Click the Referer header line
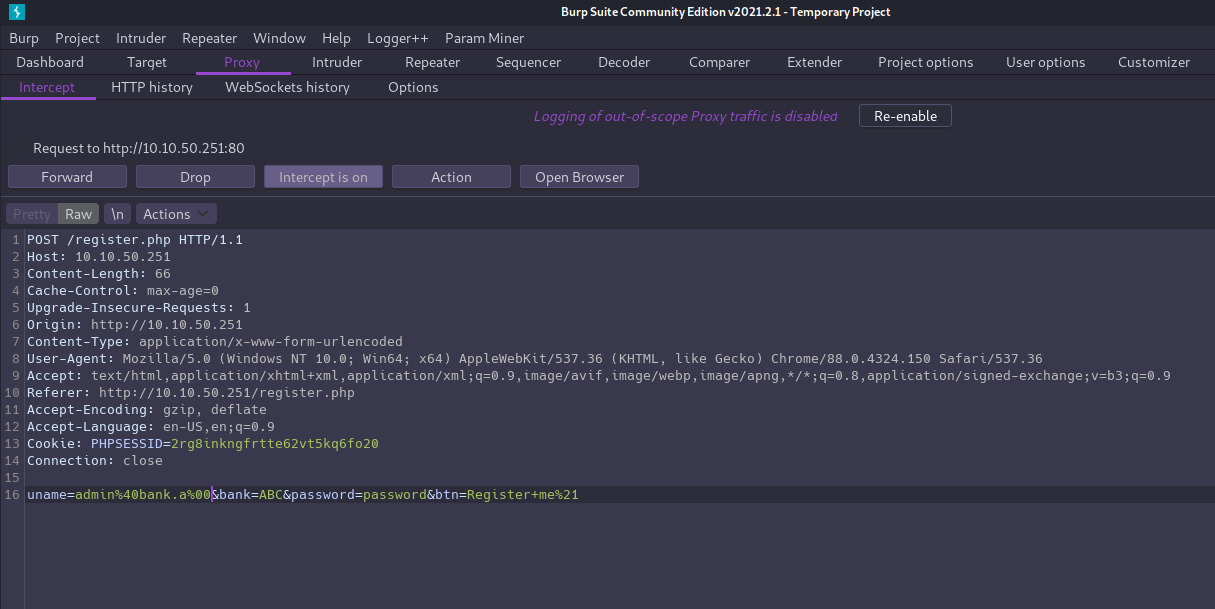 (191, 393)
